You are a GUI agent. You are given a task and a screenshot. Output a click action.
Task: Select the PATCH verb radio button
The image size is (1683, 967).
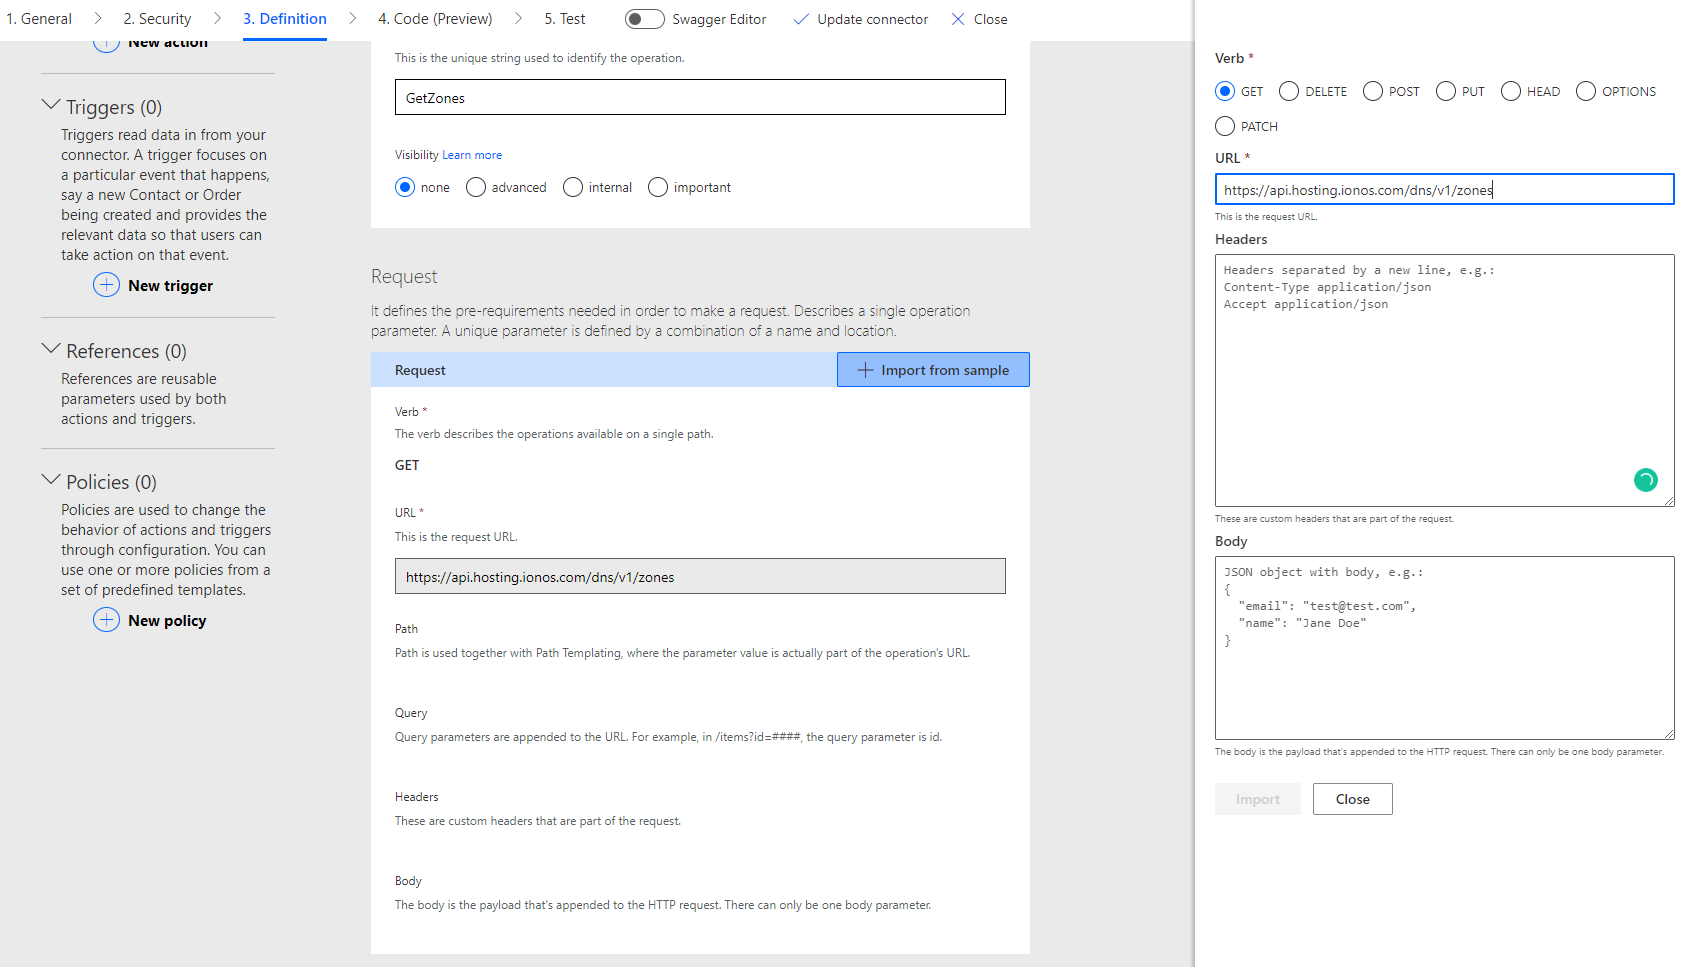(1224, 126)
